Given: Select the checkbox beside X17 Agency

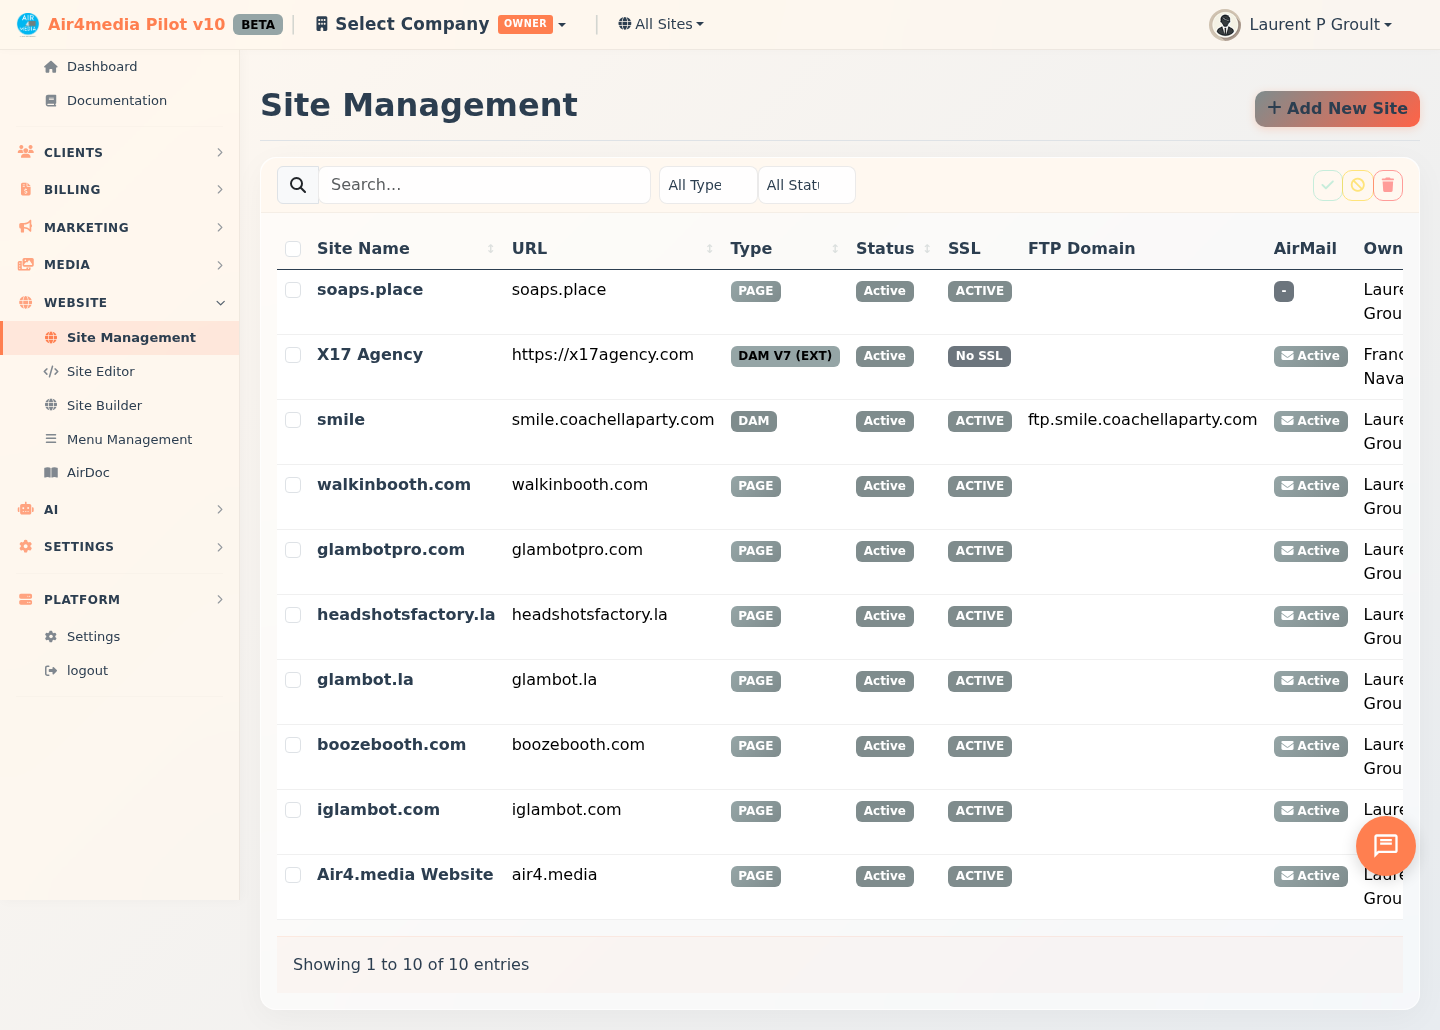Looking at the screenshot, I should [293, 355].
